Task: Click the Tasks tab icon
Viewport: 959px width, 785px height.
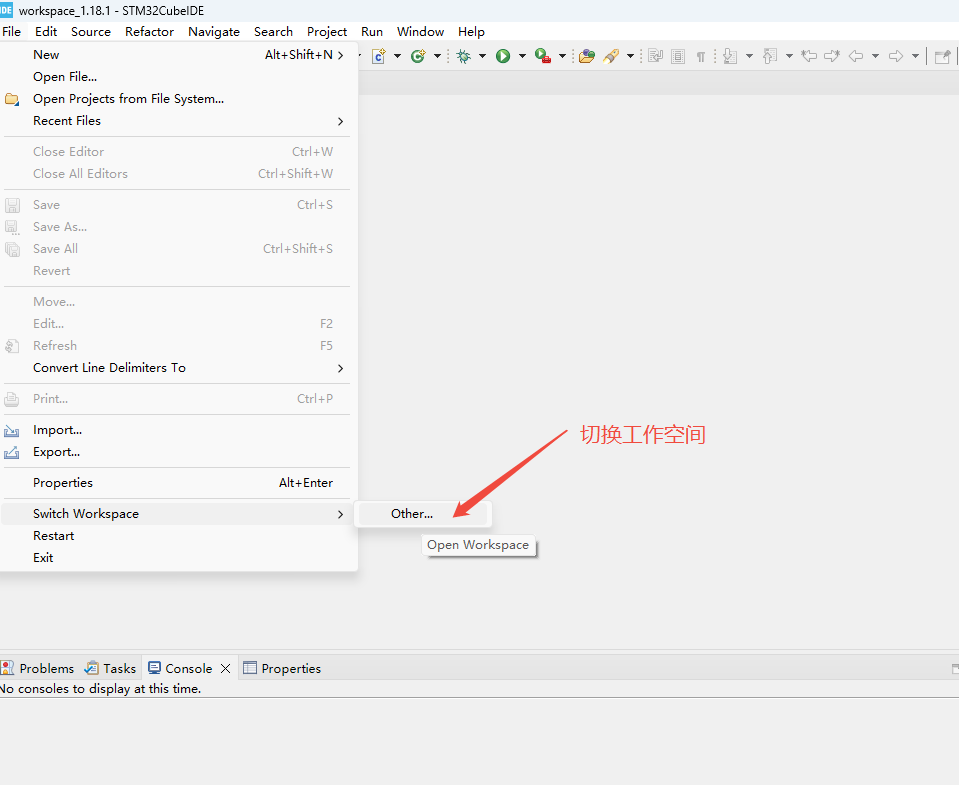Action: (92, 668)
